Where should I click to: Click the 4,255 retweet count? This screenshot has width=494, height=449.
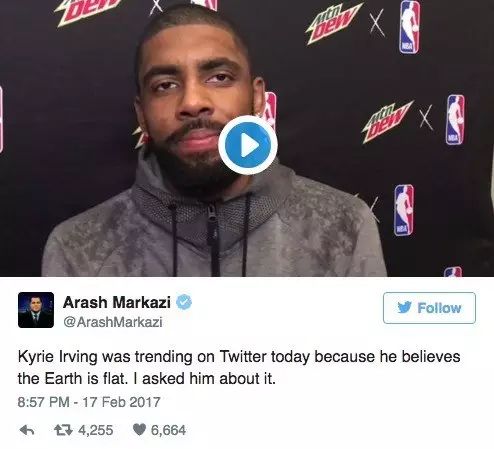(x=96, y=430)
